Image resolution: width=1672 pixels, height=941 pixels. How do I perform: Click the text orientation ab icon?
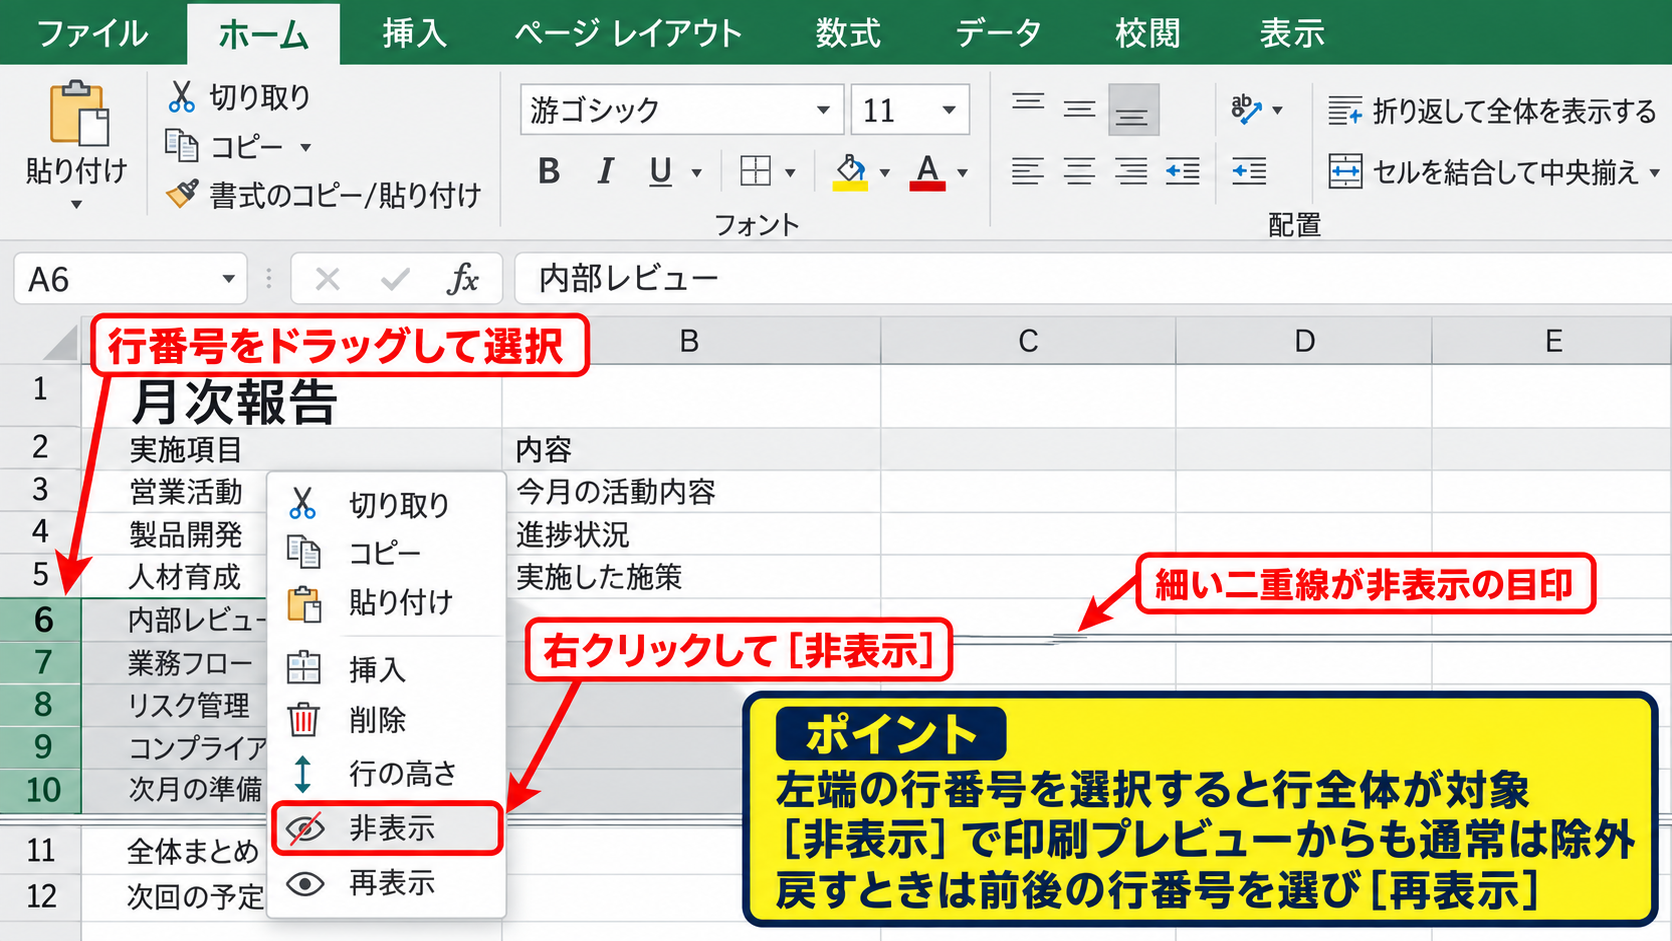[1246, 109]
